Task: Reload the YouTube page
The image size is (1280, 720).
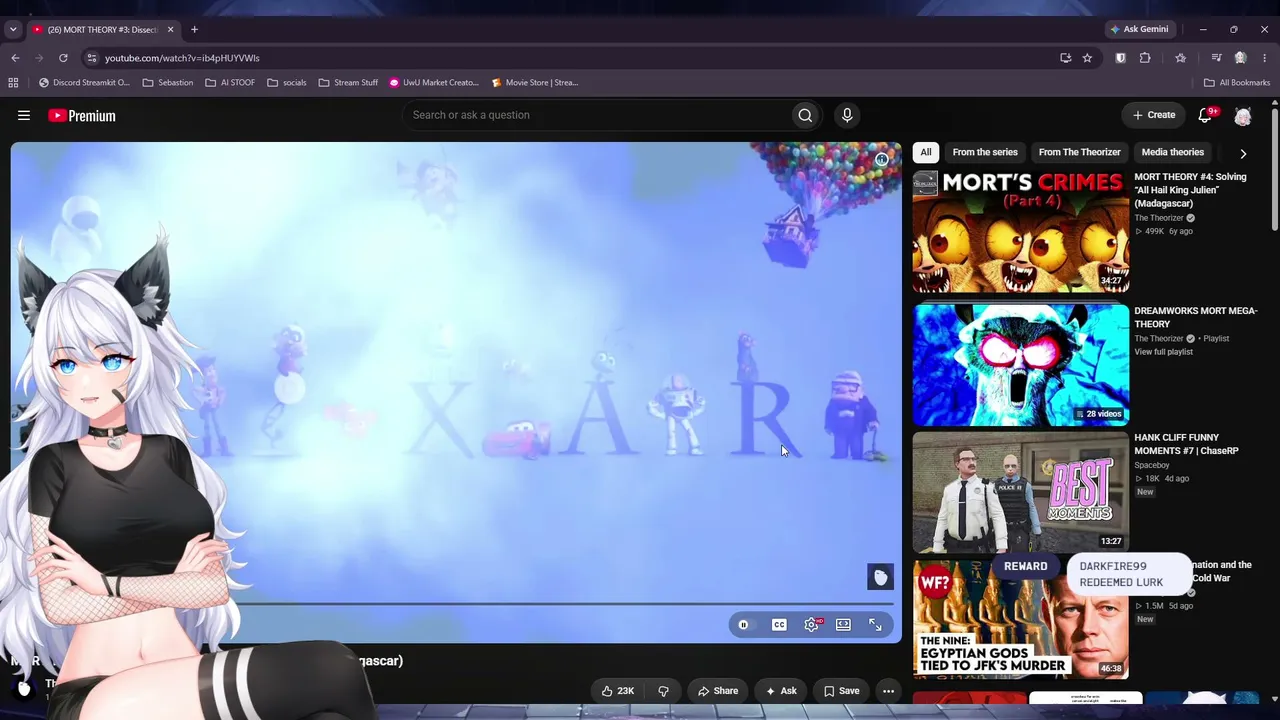Action: 63,58
